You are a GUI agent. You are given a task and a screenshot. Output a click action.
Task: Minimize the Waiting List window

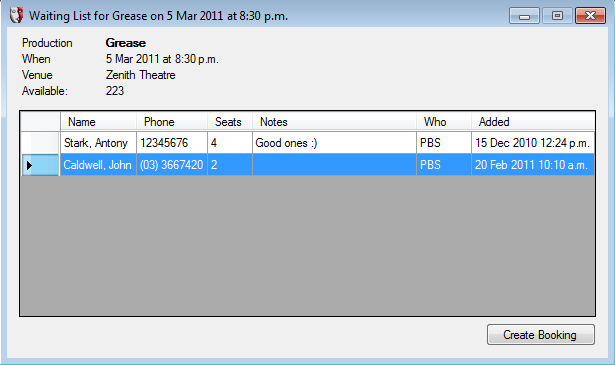click(524, 16)
